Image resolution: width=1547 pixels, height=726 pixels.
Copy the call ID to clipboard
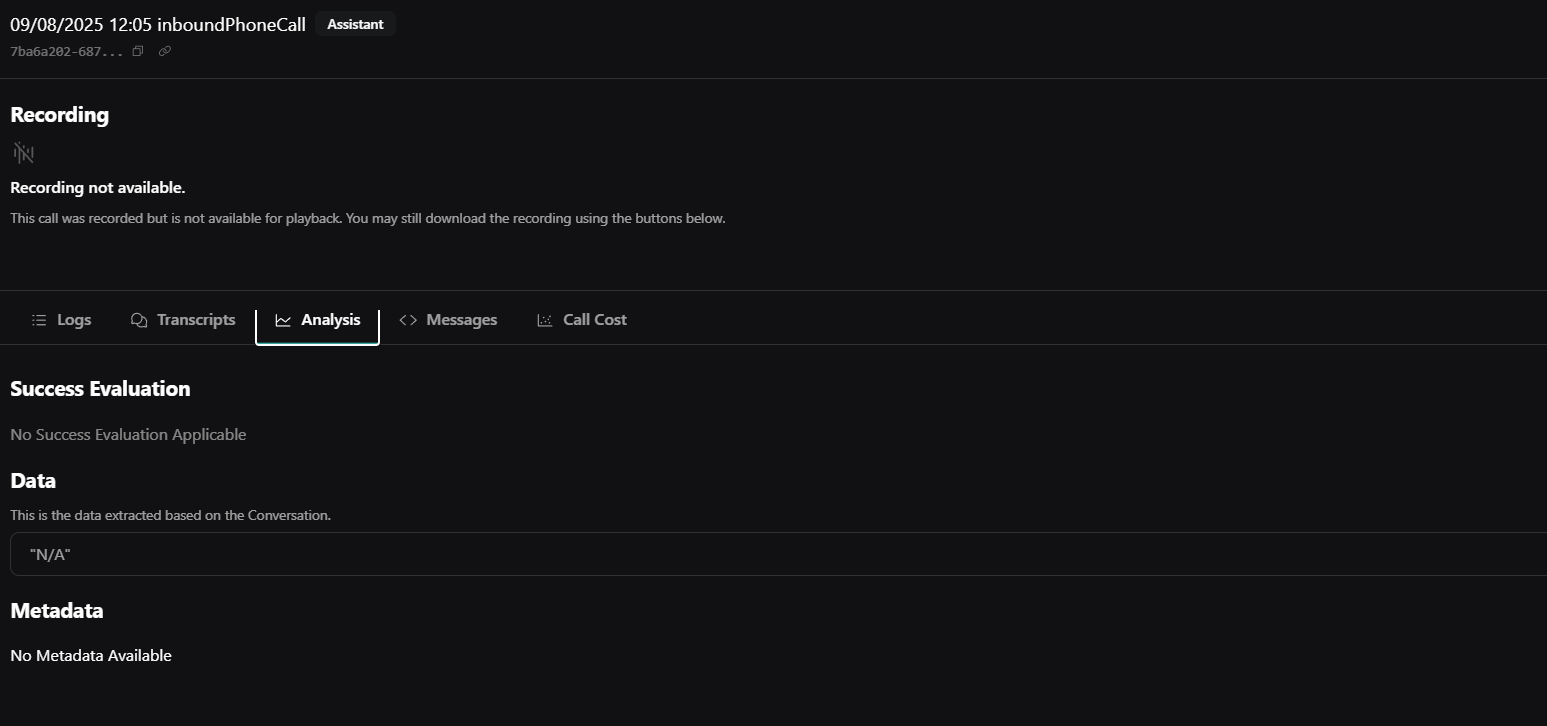pos(138,51)
